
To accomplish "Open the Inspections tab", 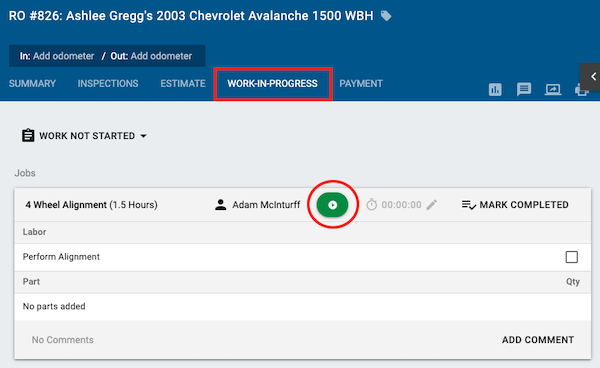I will [x=108, y=83].
